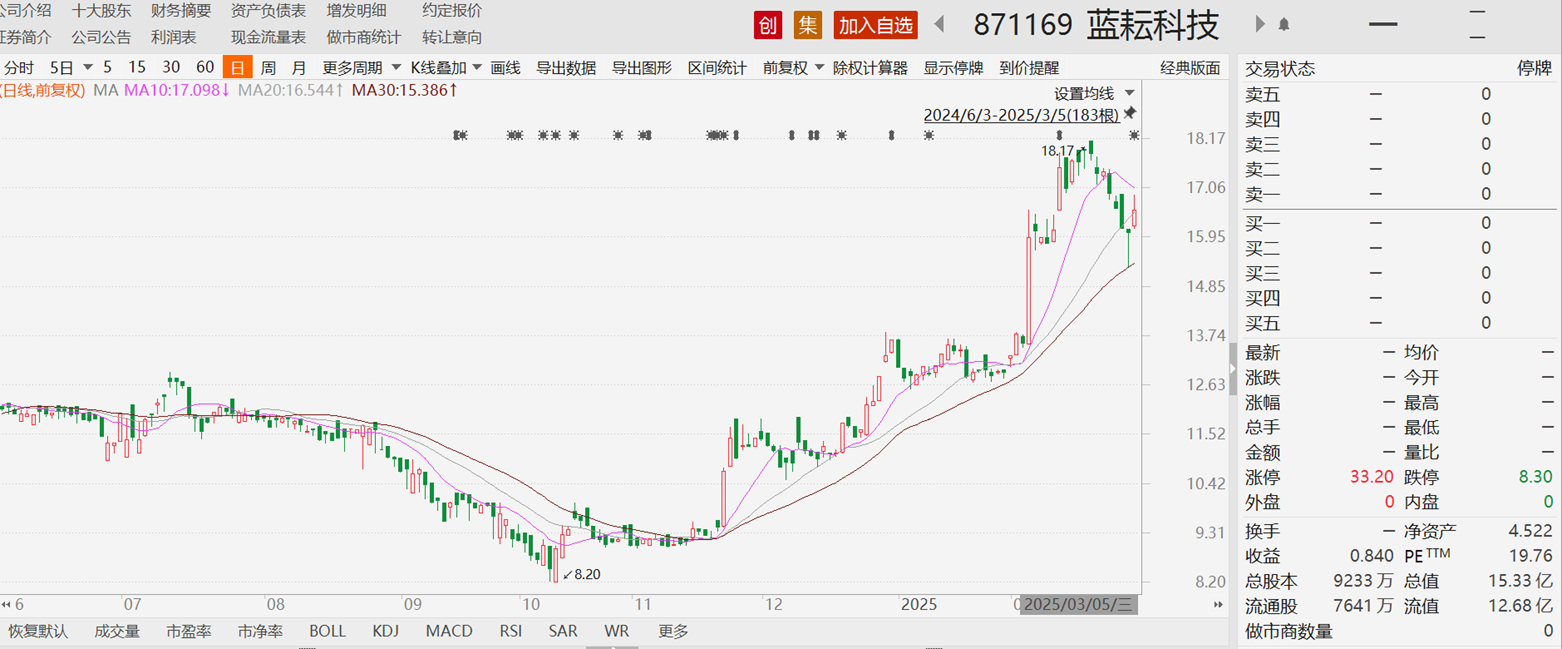Select monthly 月 period
1562x649 pixels.
click(x=299, y=68)
